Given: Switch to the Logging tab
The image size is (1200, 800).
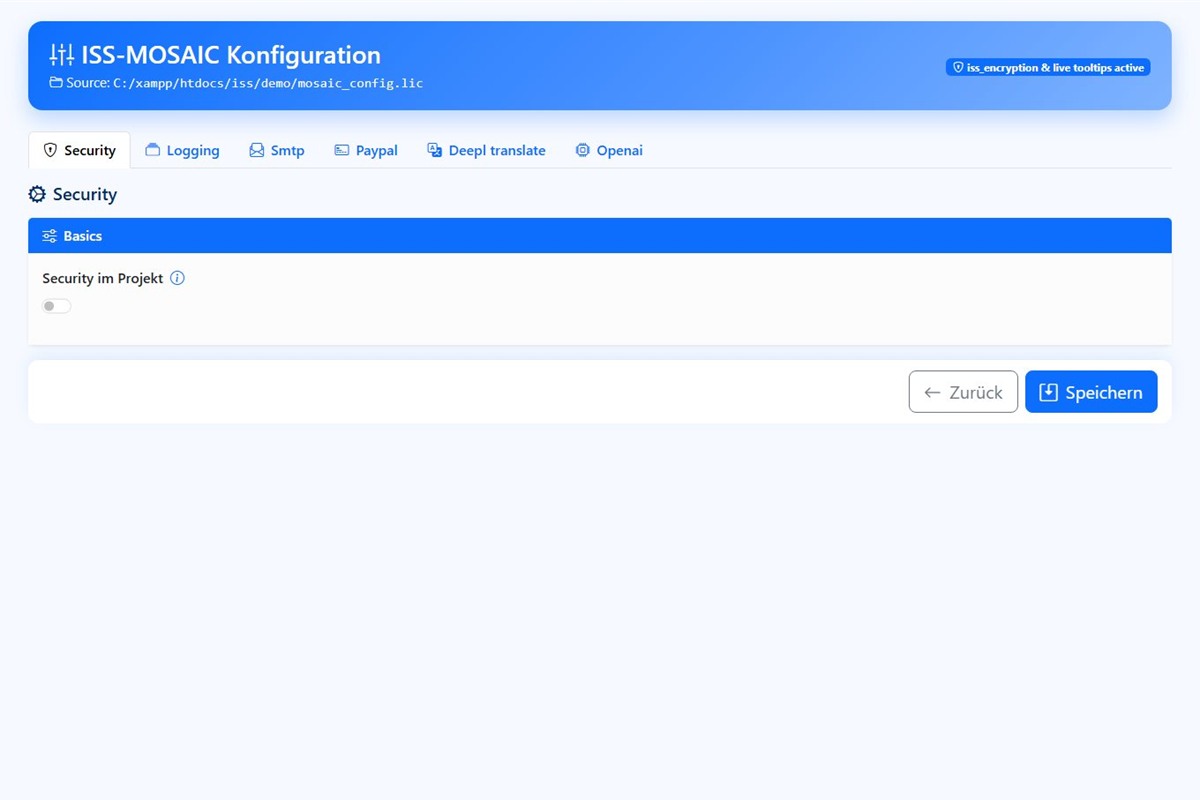Looking at the screenshot, I should point(182,150).
